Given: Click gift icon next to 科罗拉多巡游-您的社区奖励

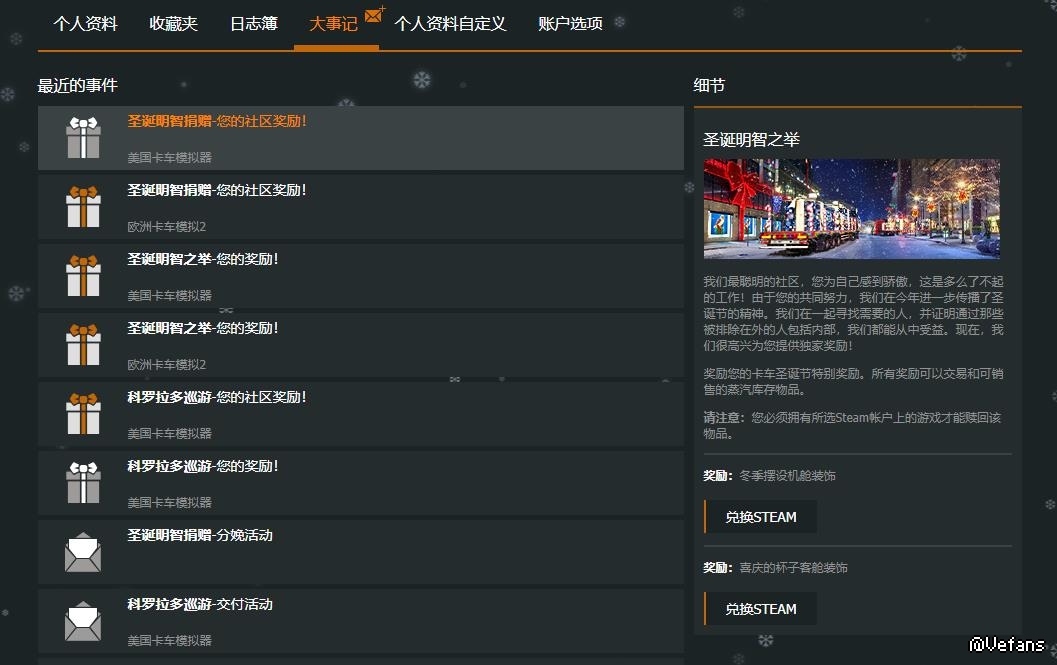Looking at the screenshot, I should click(83, 414).
